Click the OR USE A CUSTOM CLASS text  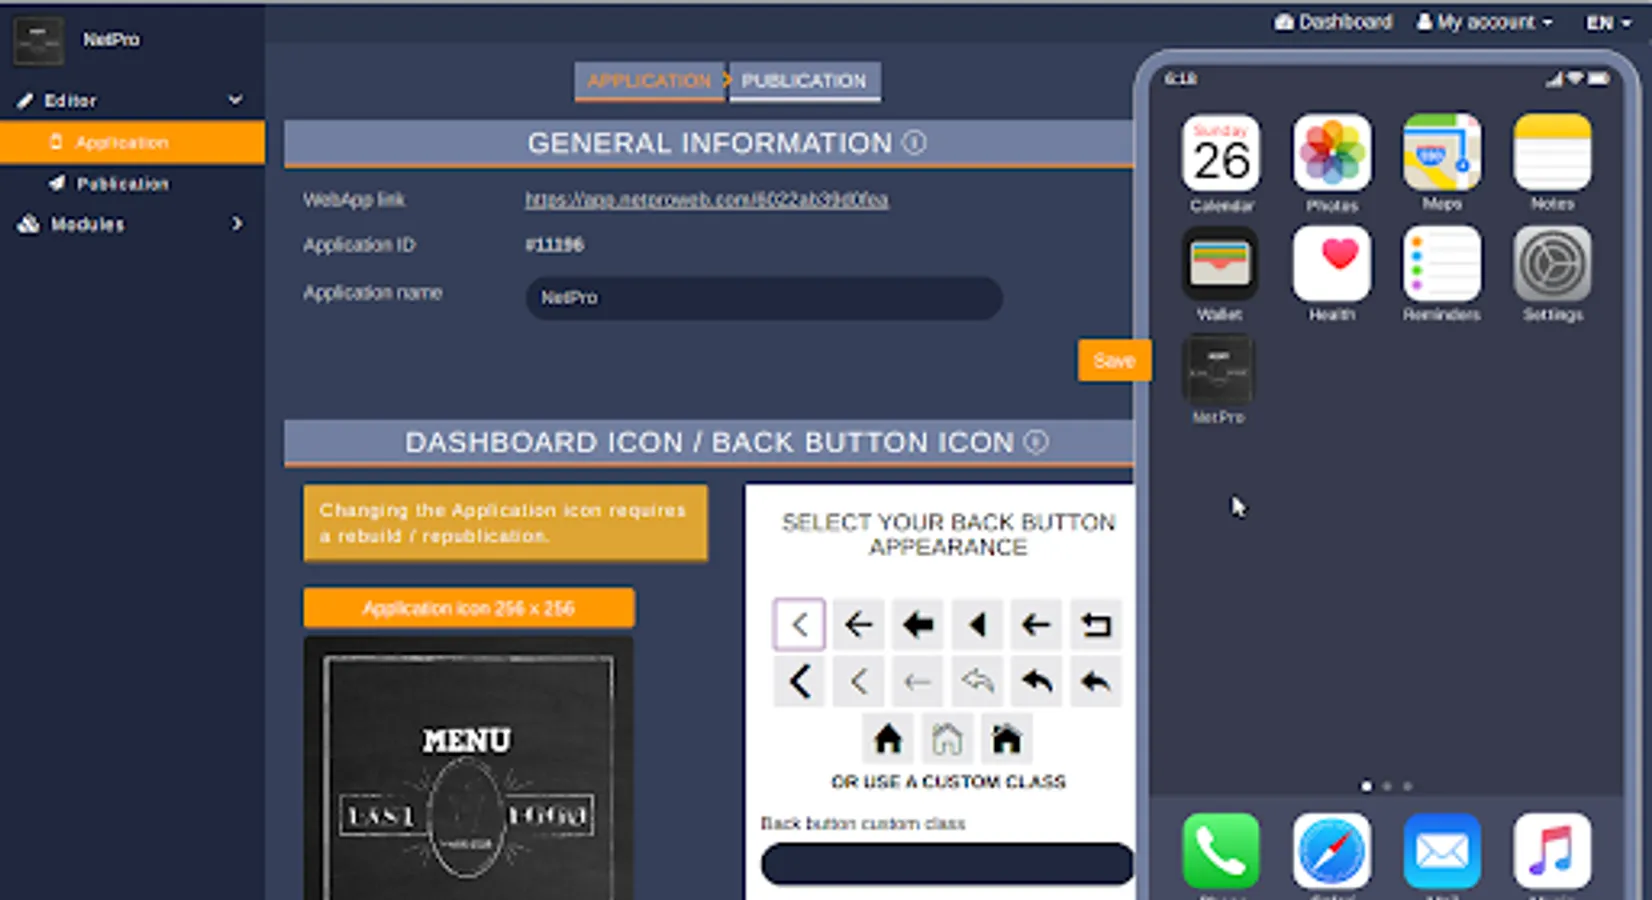point(948,782)
